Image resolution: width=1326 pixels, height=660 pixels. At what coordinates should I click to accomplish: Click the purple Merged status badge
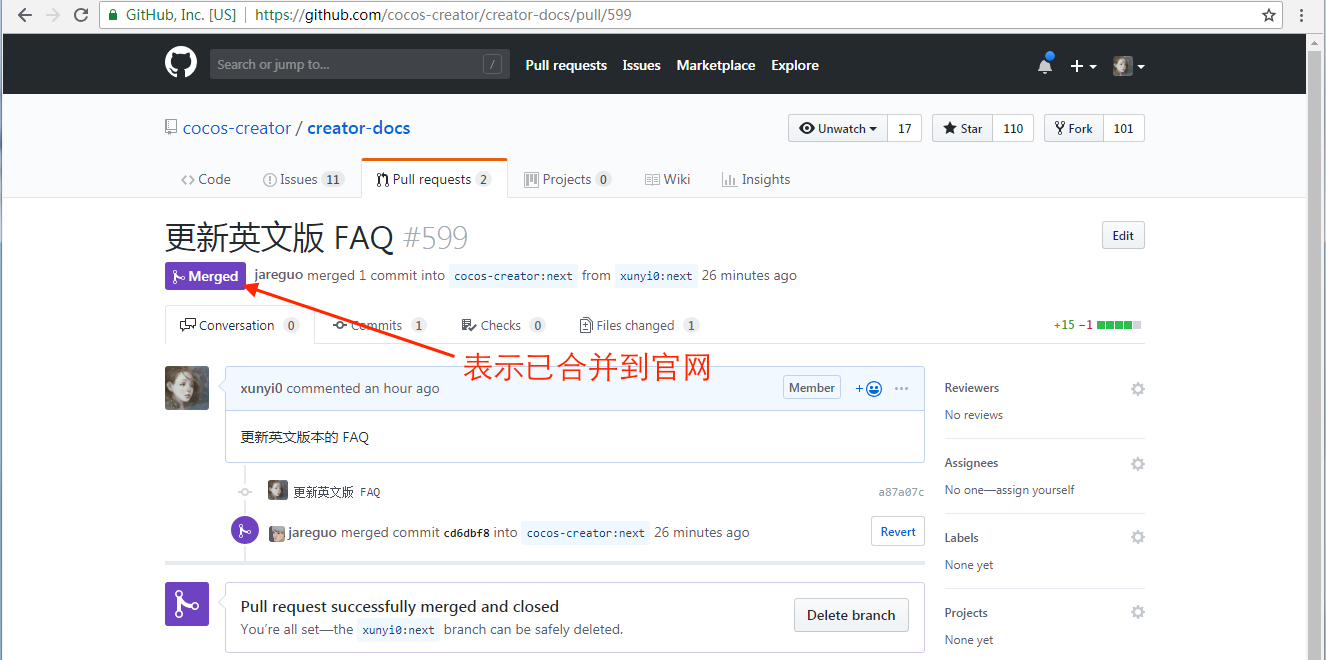coord(205,276)
